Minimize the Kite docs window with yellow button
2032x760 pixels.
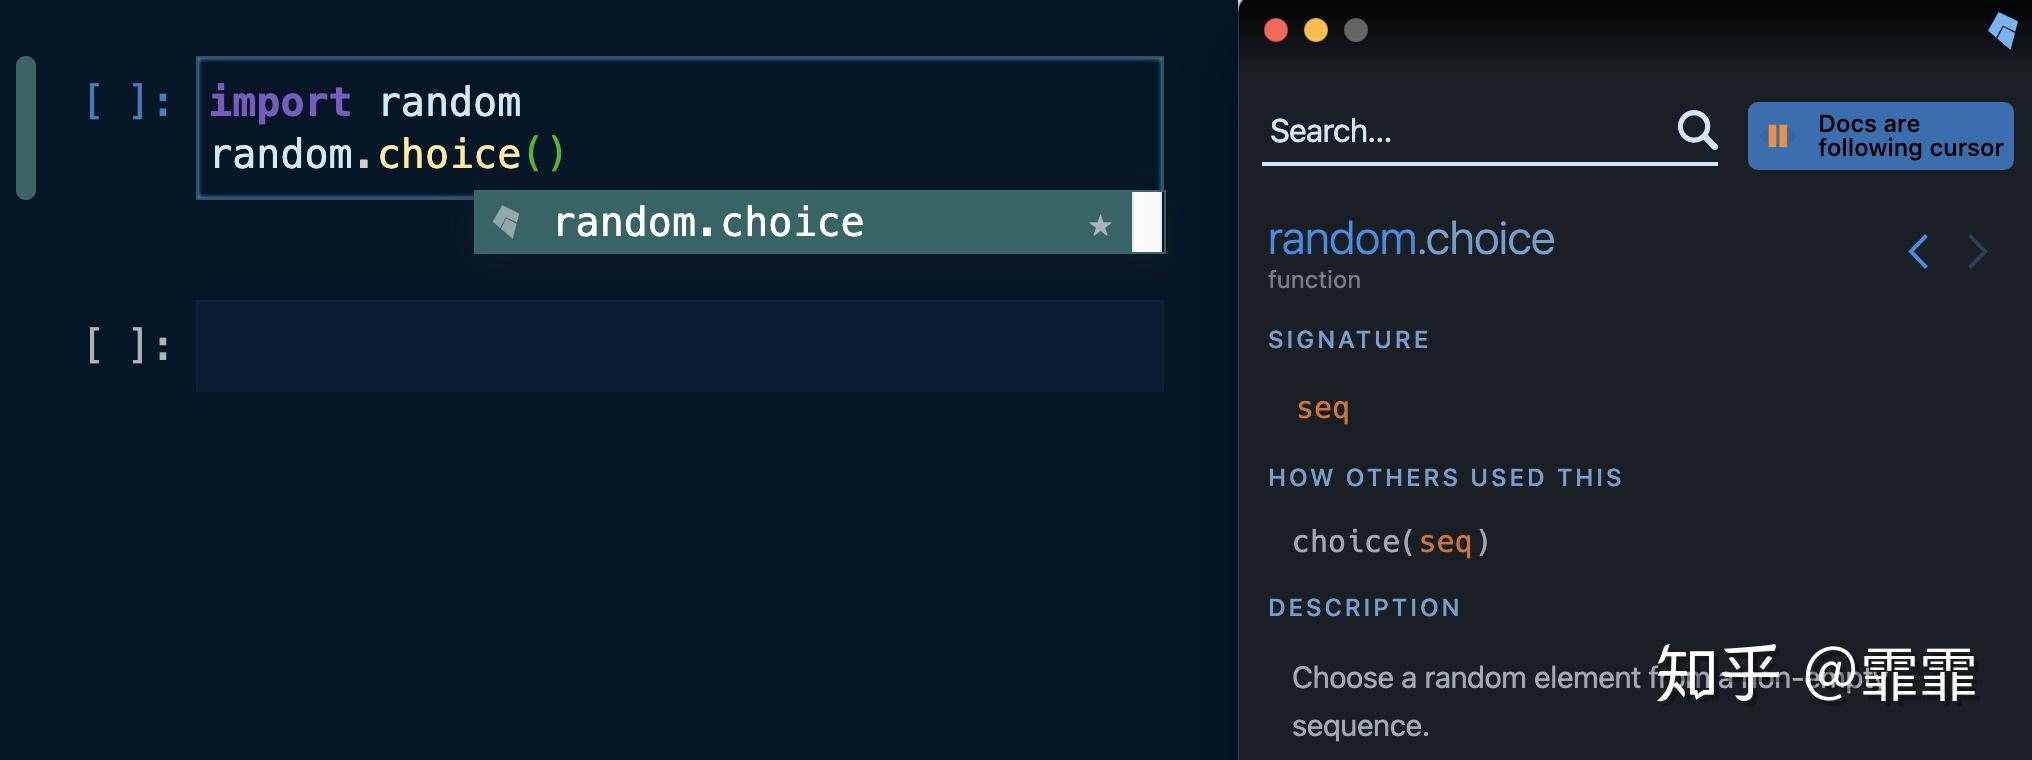1315,30
